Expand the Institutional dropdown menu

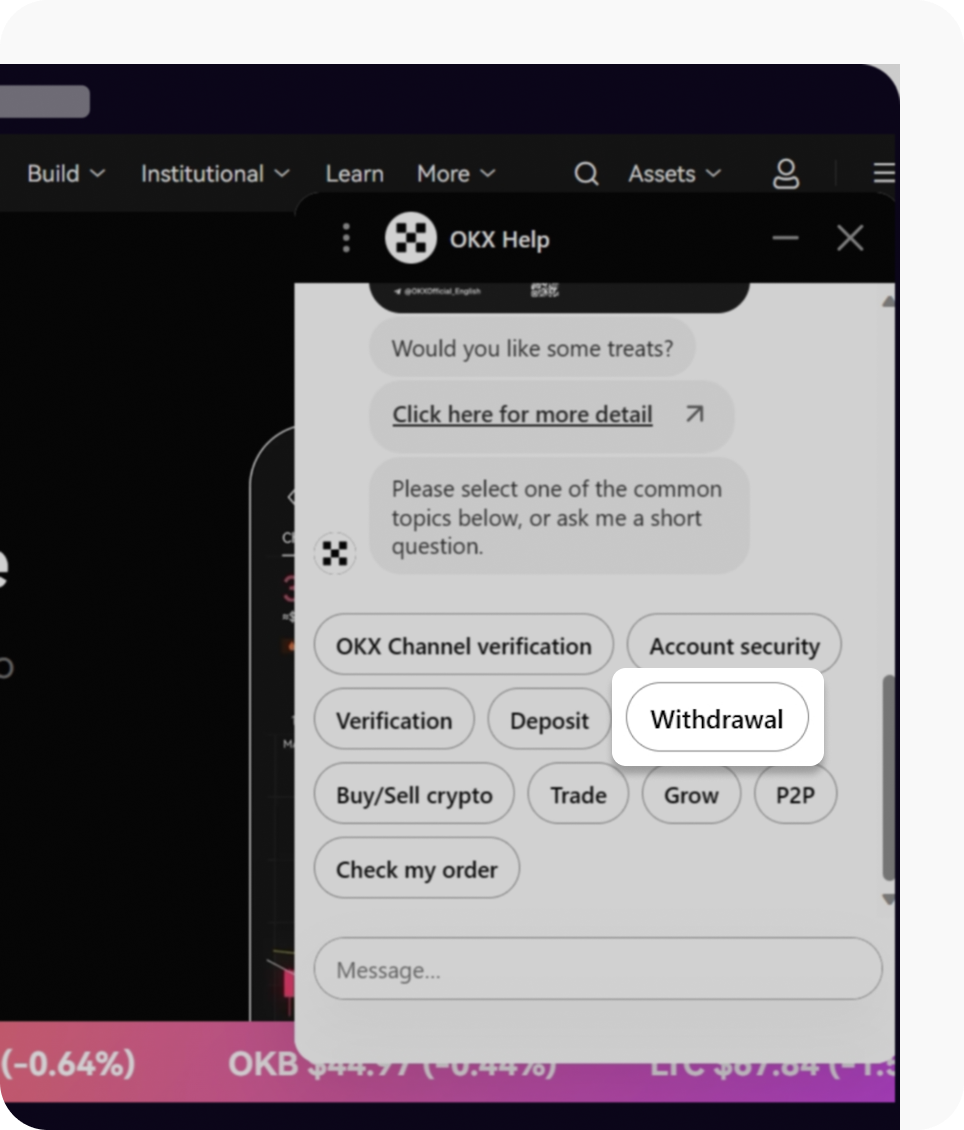pos(215,174)
